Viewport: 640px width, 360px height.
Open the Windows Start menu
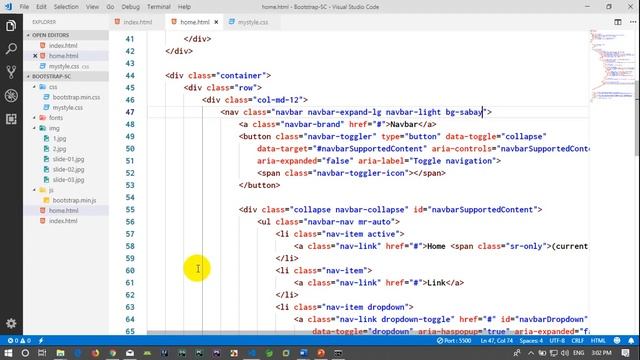[x=8, y=353]
